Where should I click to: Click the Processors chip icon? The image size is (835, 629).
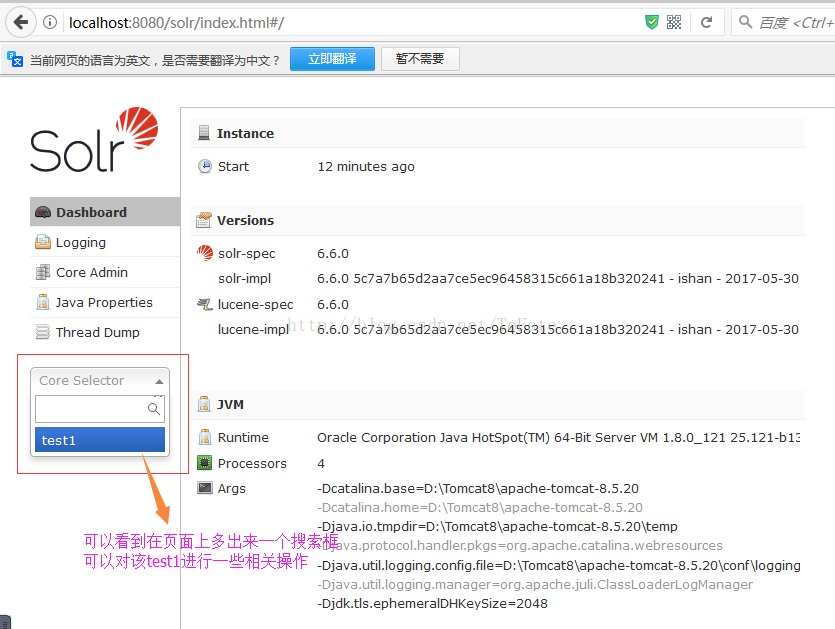tap(204, 462)
